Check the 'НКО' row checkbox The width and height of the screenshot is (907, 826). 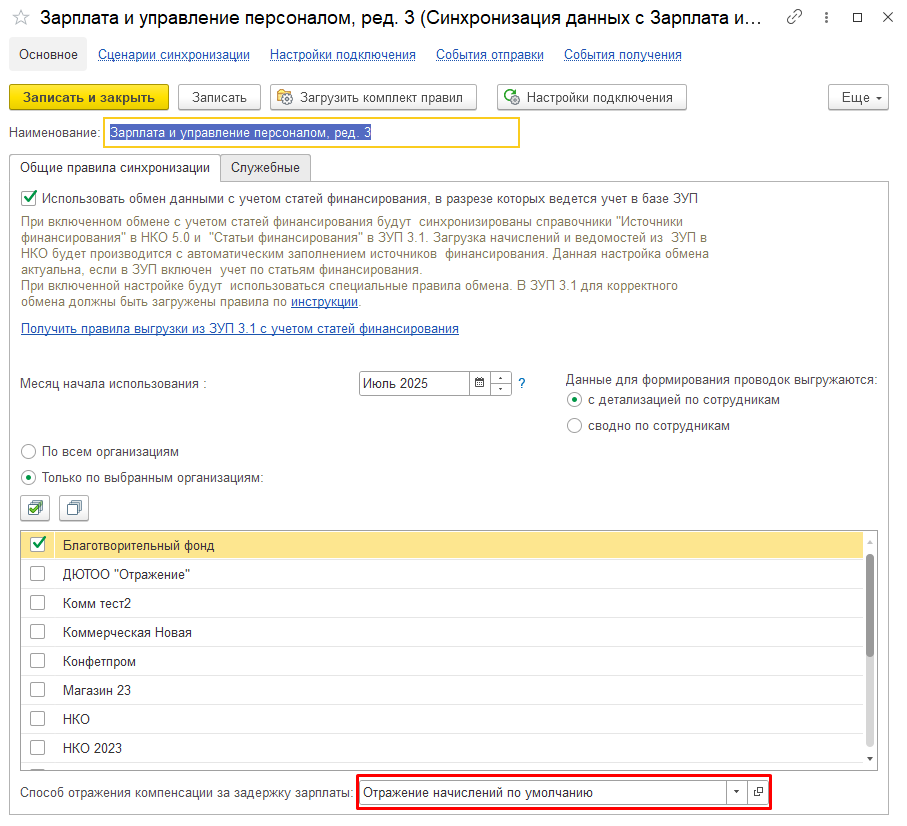pos(38,718)
